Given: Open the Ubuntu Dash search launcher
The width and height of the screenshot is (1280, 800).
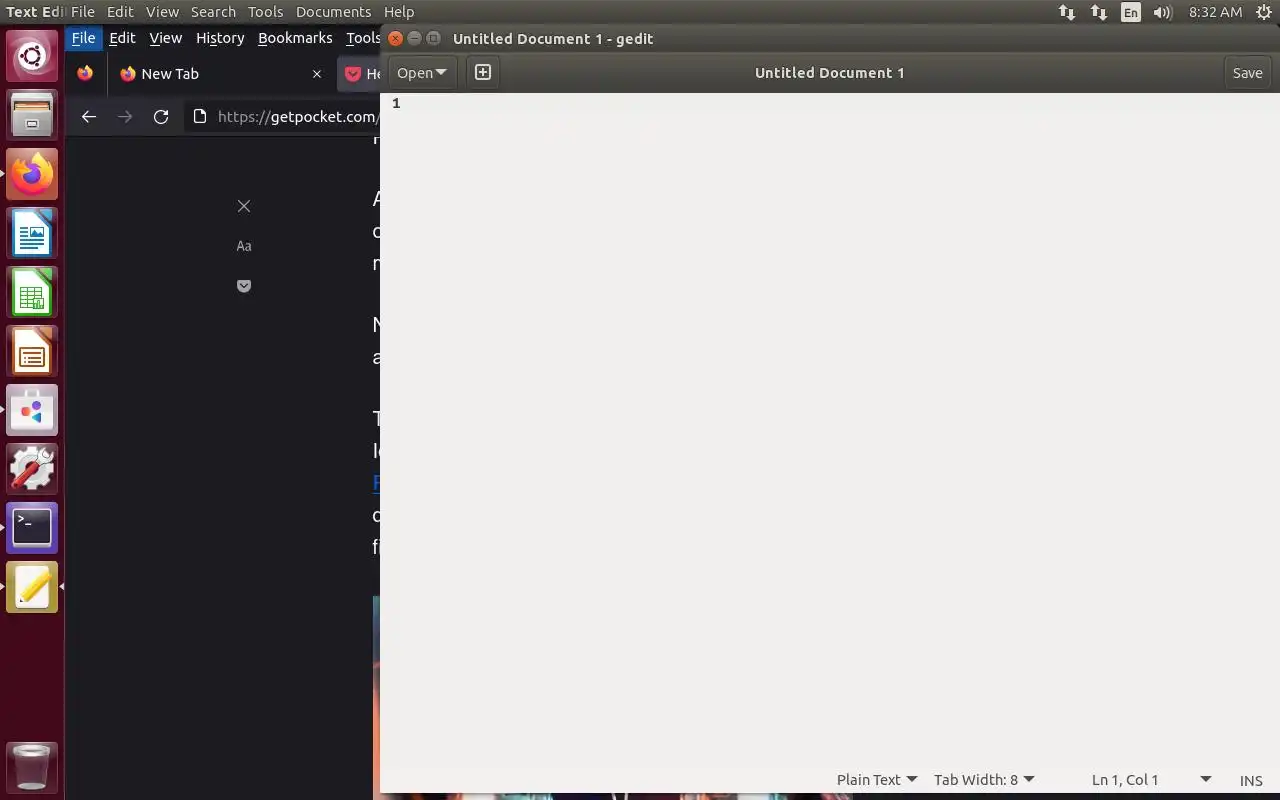Looking at the screenshot, I should (32, 56).
